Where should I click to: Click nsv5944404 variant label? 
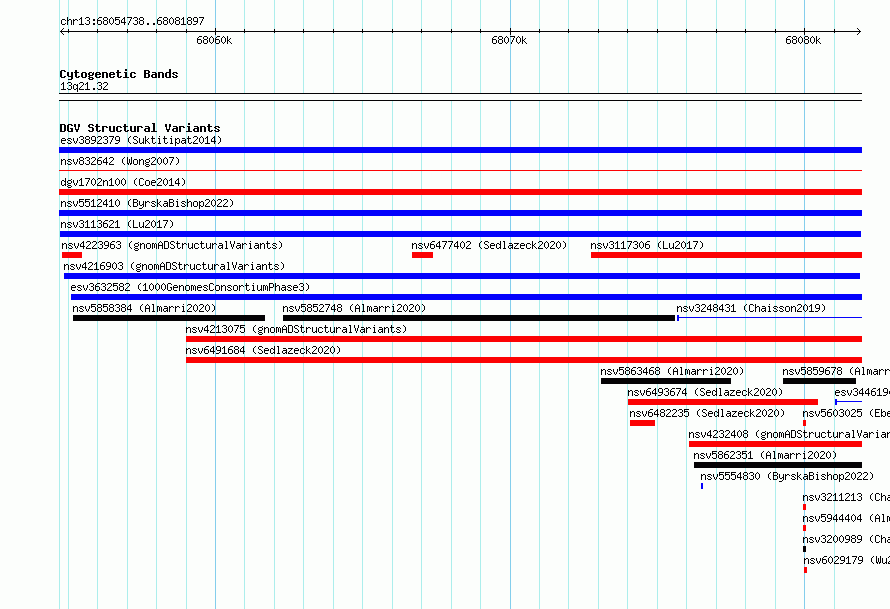coord(846,518)
